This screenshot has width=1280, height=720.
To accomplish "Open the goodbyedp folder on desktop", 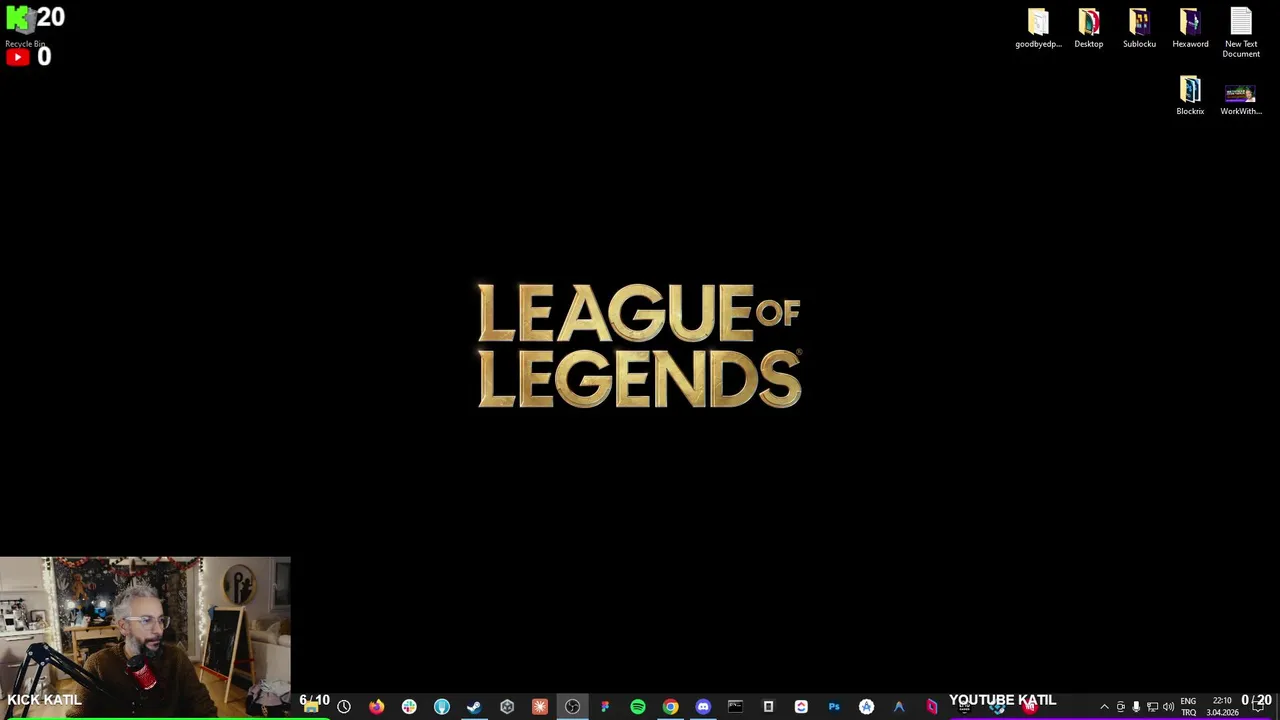I will (1038, 29).
